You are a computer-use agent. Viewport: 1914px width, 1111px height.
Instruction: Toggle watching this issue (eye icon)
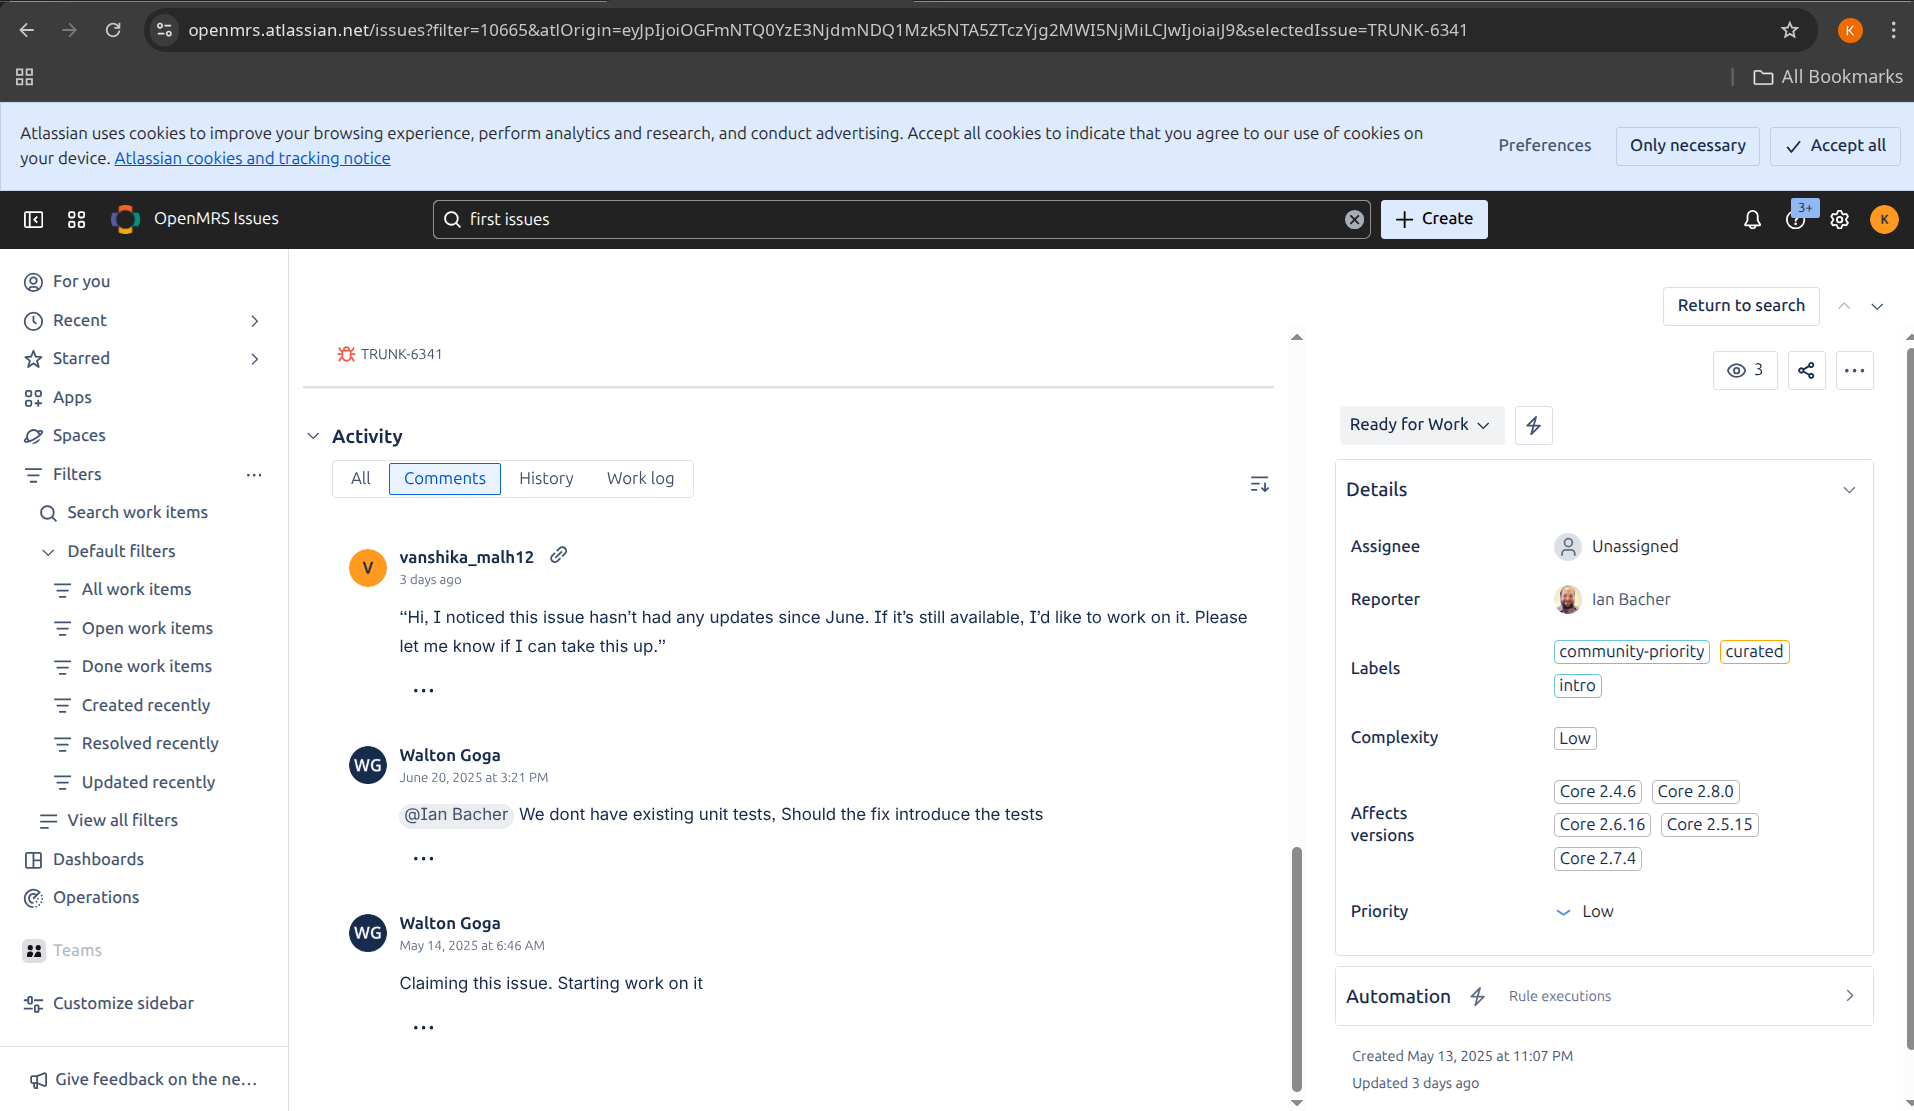1744,370
